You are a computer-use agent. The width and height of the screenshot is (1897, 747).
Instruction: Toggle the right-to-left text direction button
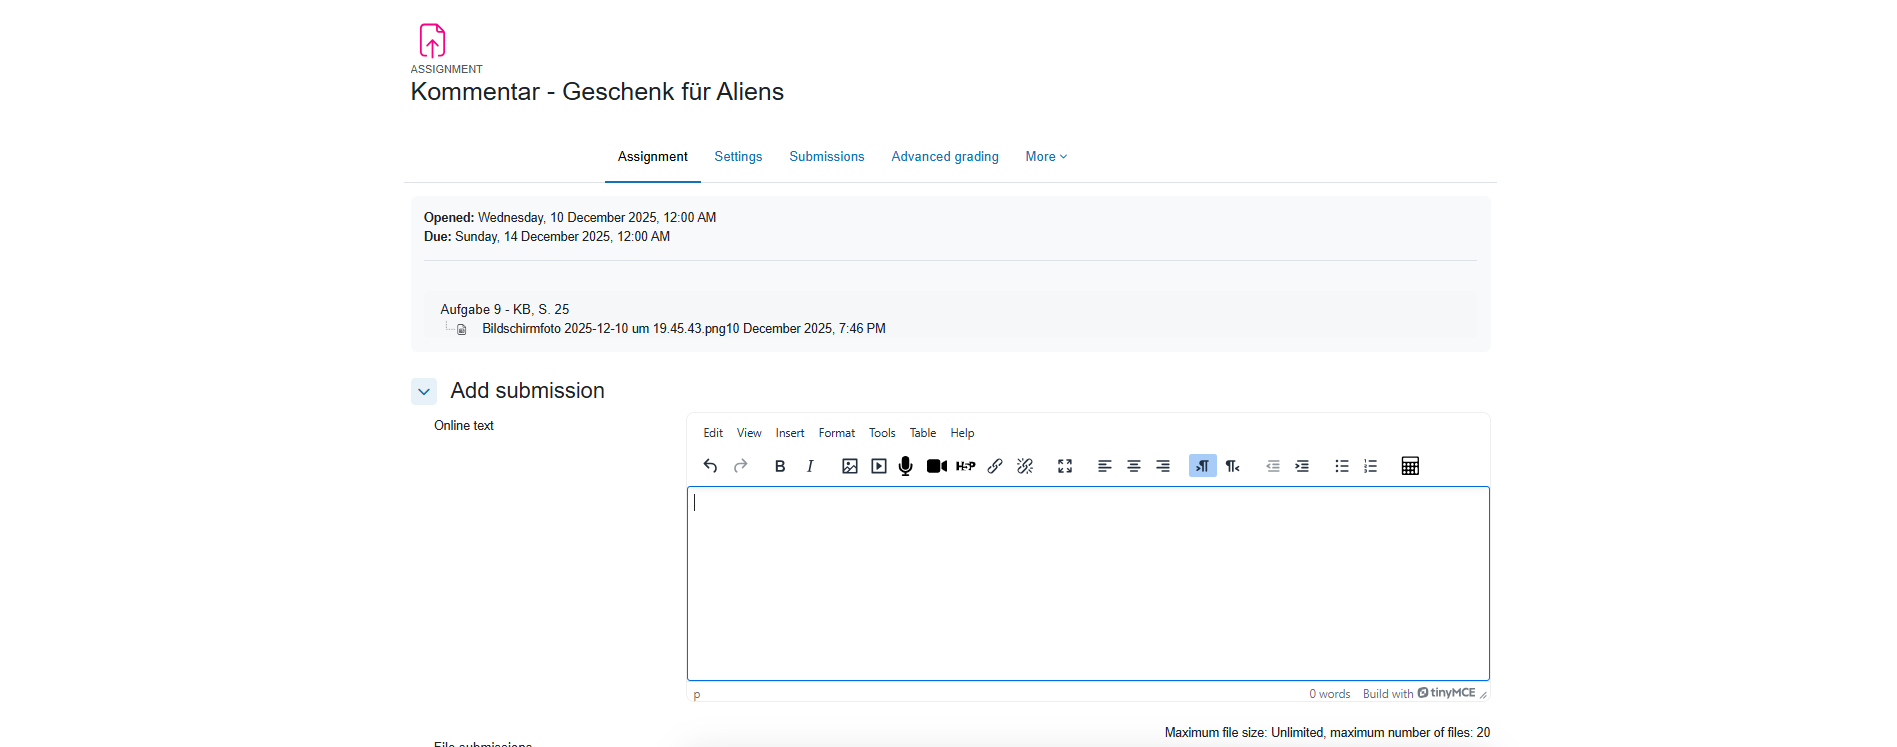[1232, 466]
